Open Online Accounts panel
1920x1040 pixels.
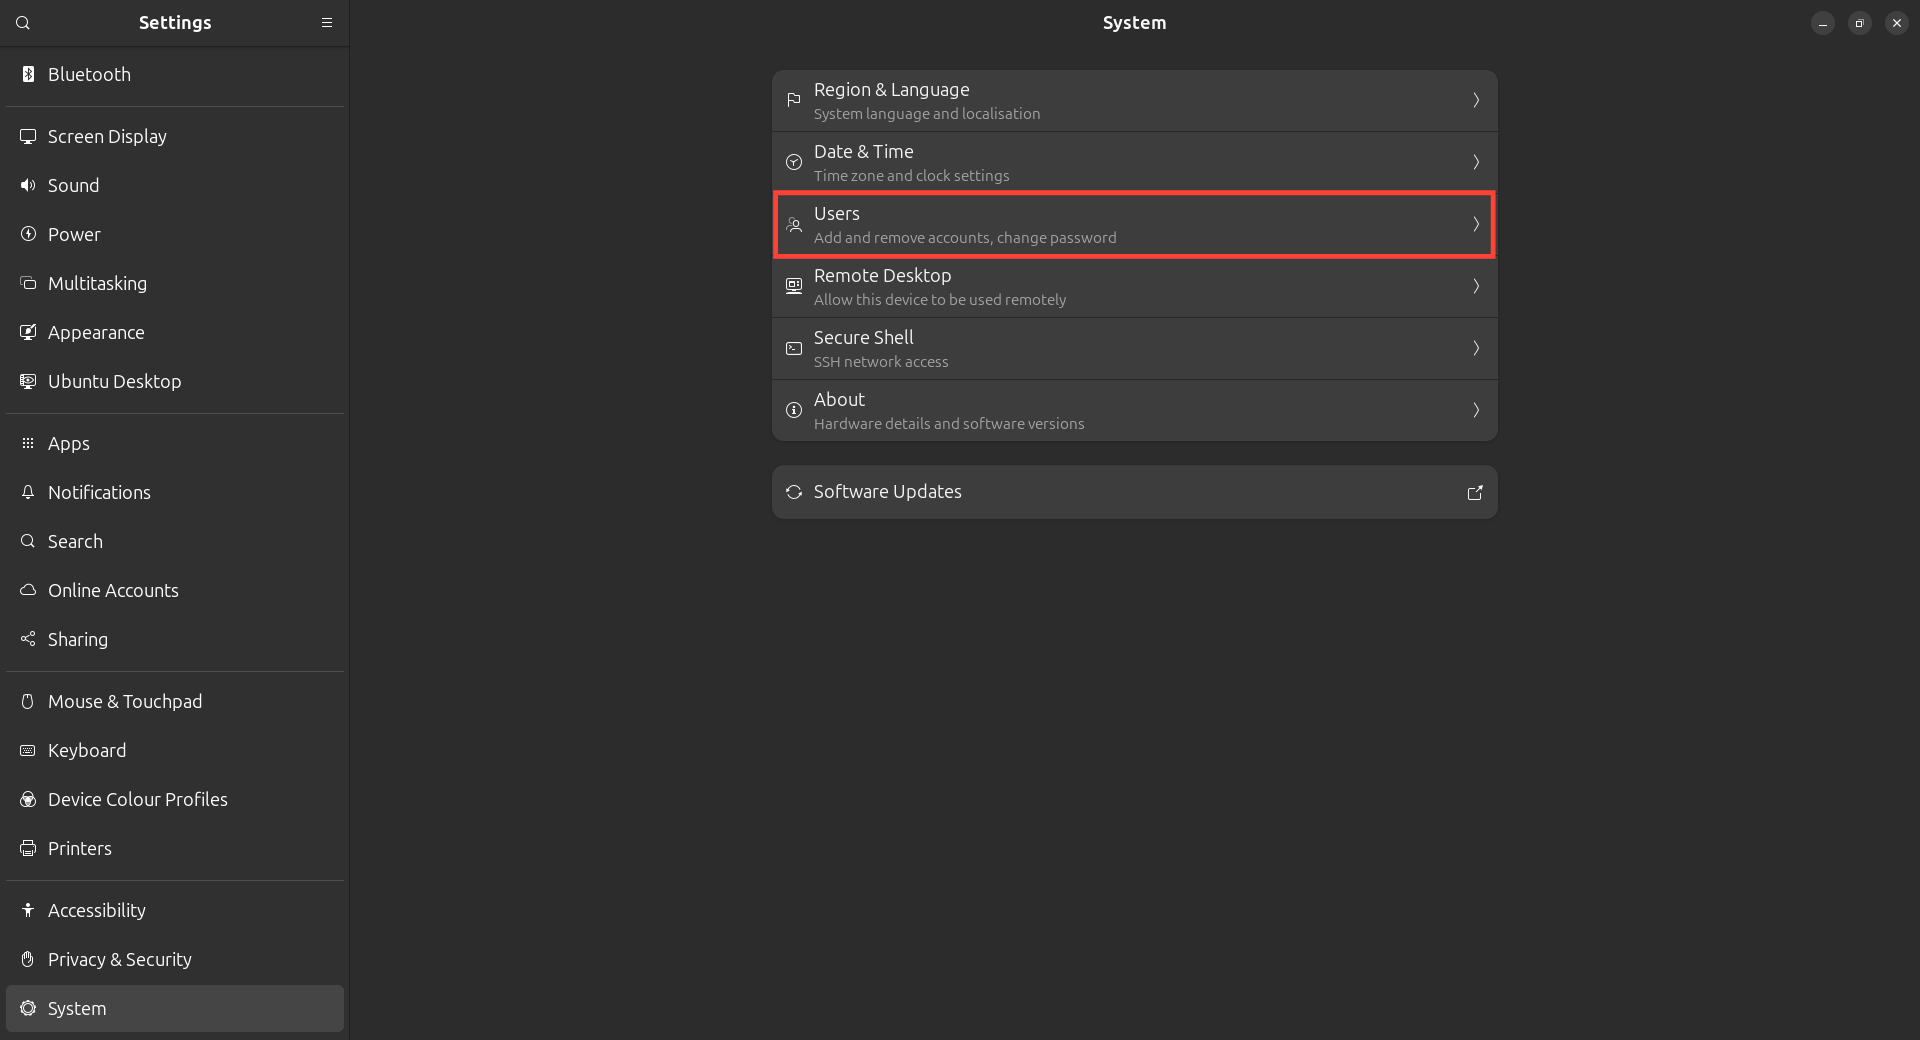point(113,590)
